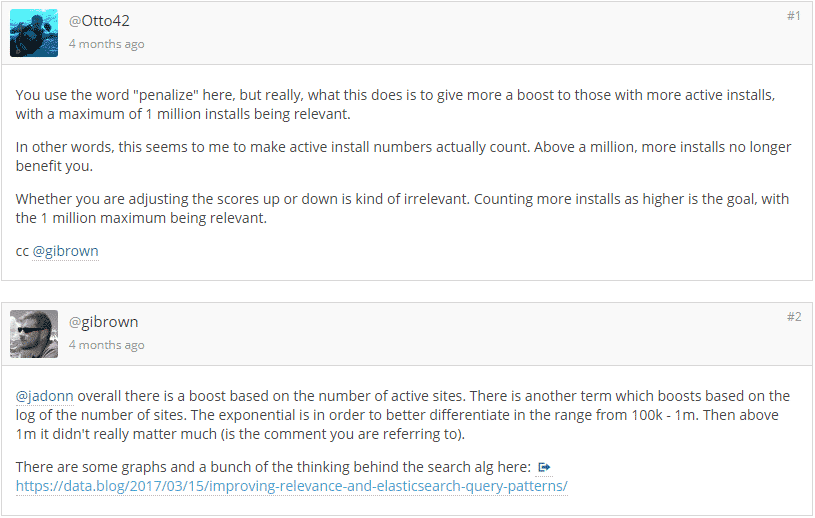Follow the @jadonn mention link
The image size is (815, 518).
tap(44, 396)
